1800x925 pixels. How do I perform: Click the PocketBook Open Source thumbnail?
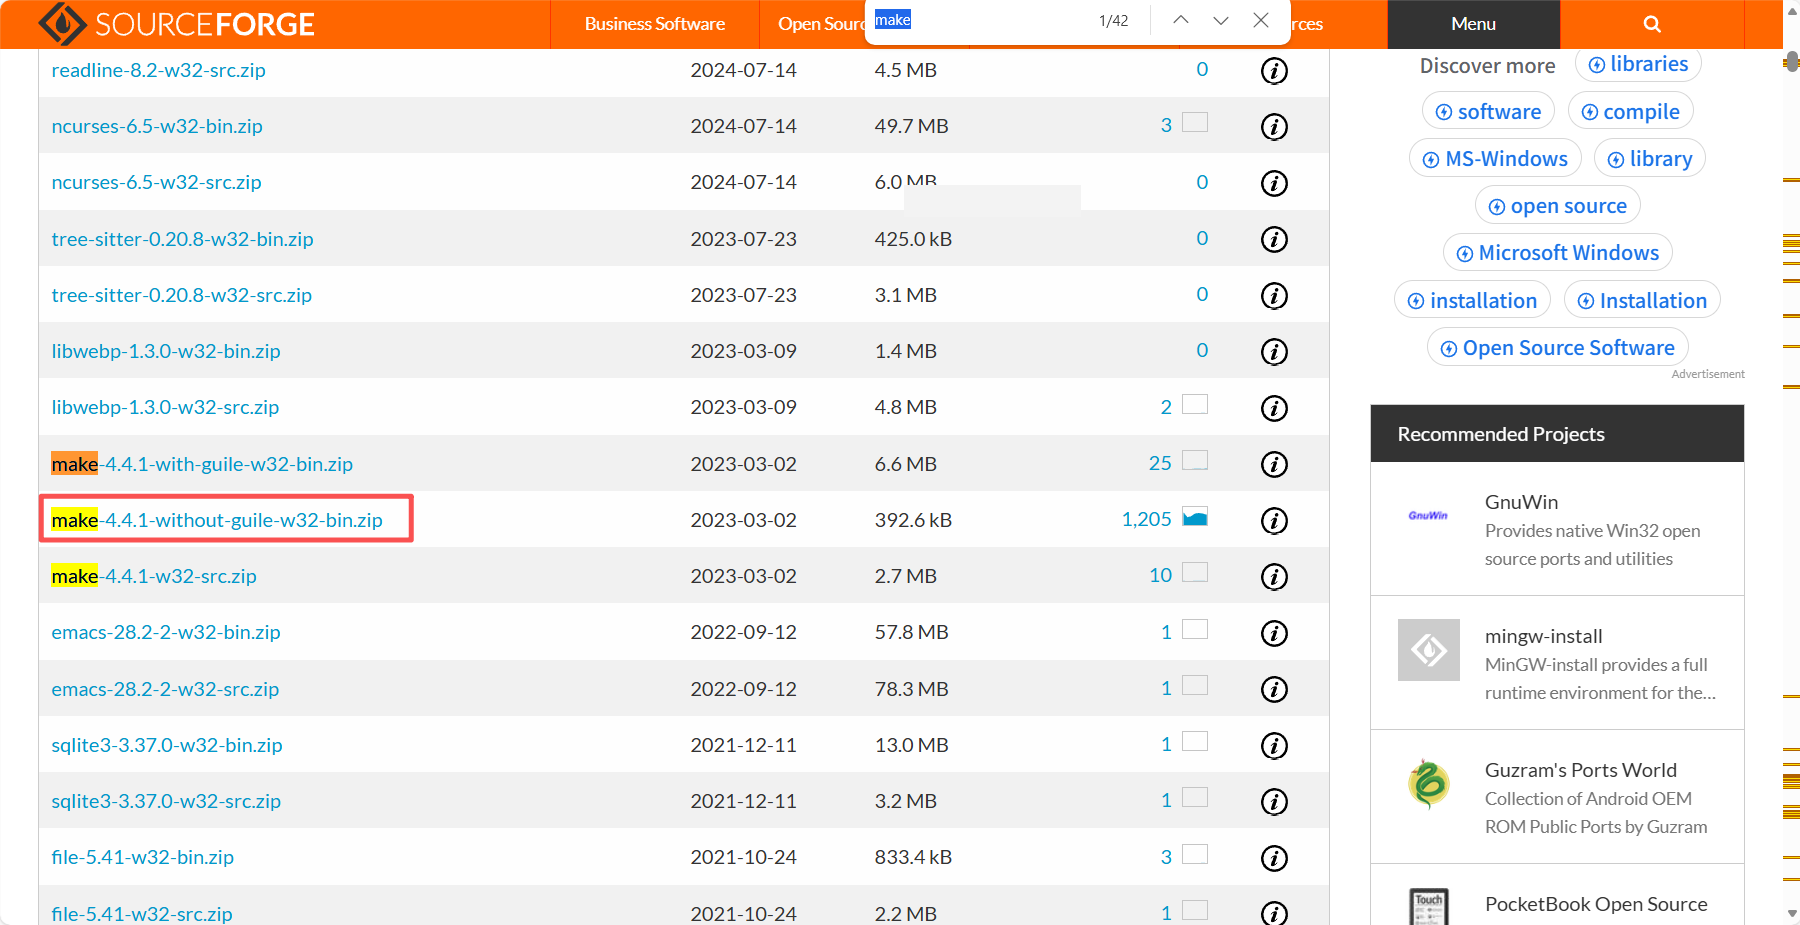tap(1429, 906)
